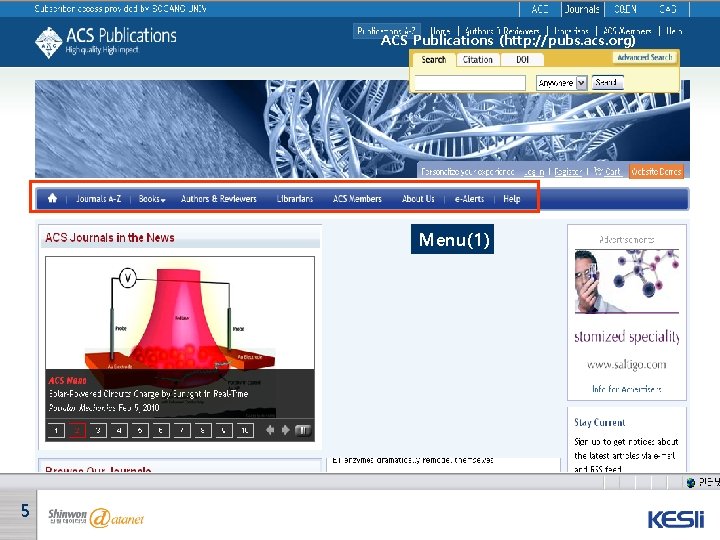The height and width of the screenshot is (540, 720).
Task: Go to next news slide arrow
Action: point(286,430)
